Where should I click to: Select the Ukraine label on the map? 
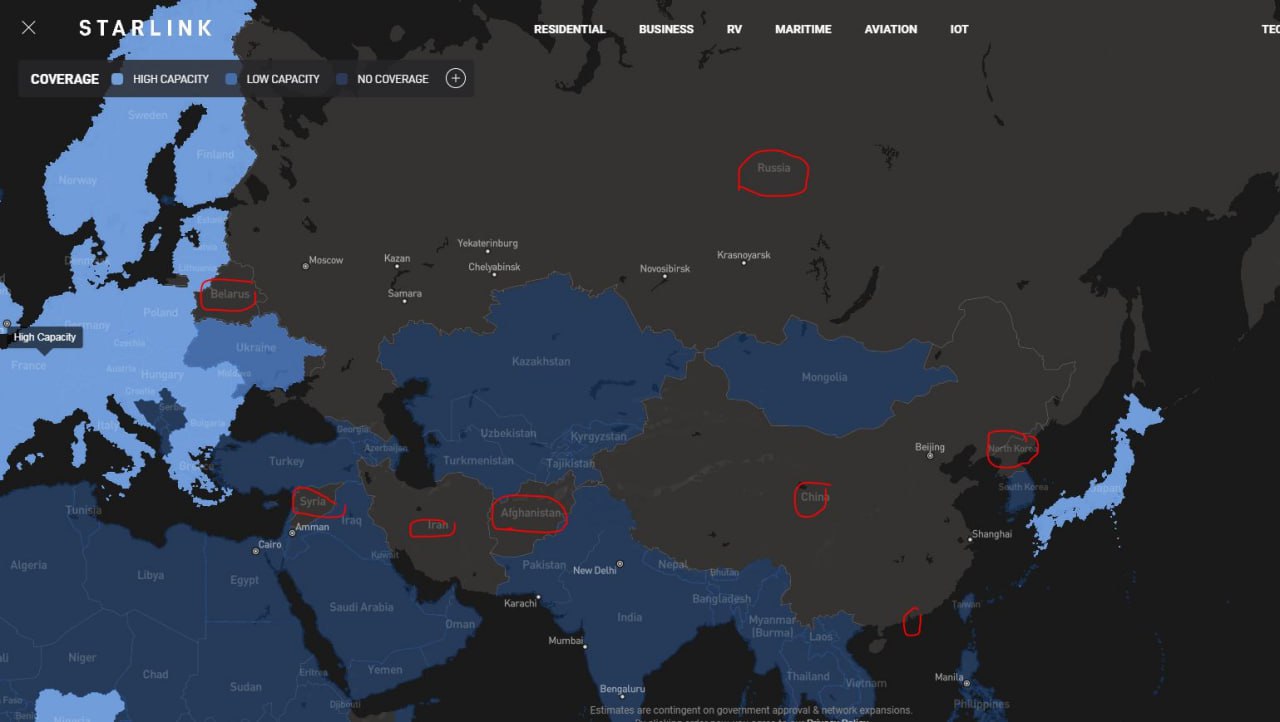tap(256, 348)
